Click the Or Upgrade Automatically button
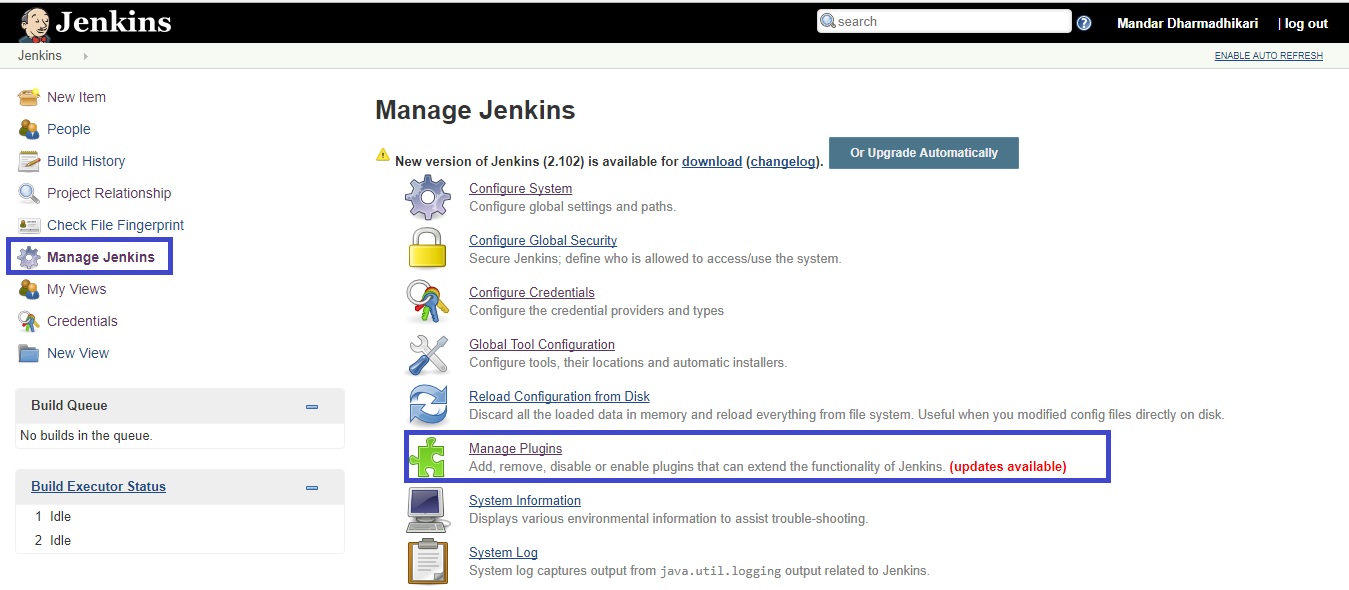Screen dimensions: 1349x590 pos(924,153)
